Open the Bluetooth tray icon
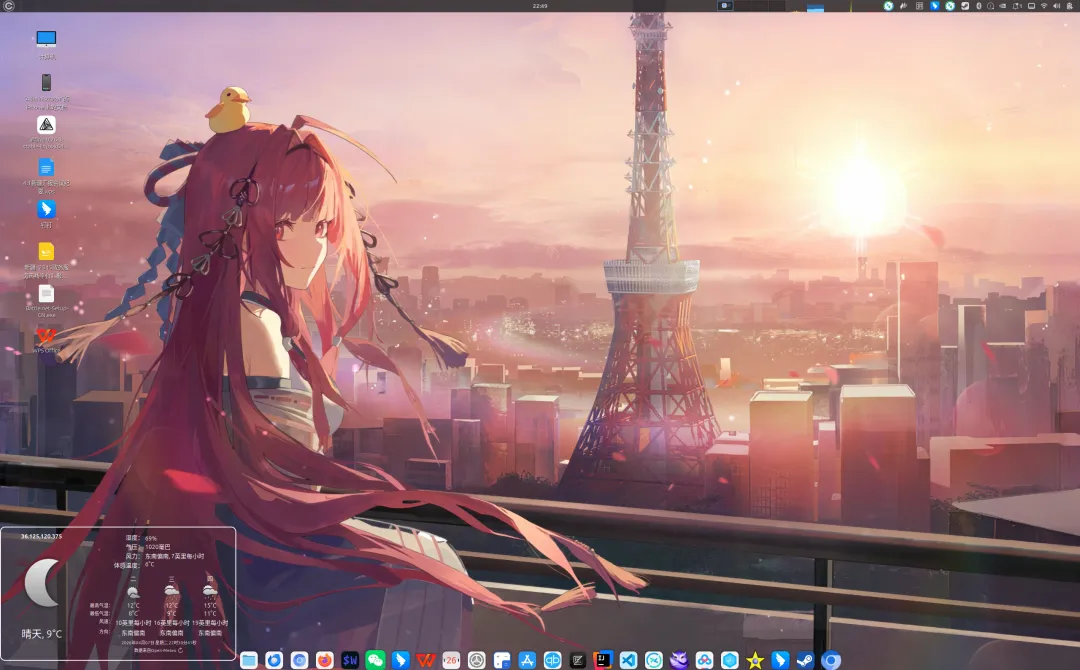The height and width of the screenshot is (670, 1080). pyautogui.click(x=979, y=6)
